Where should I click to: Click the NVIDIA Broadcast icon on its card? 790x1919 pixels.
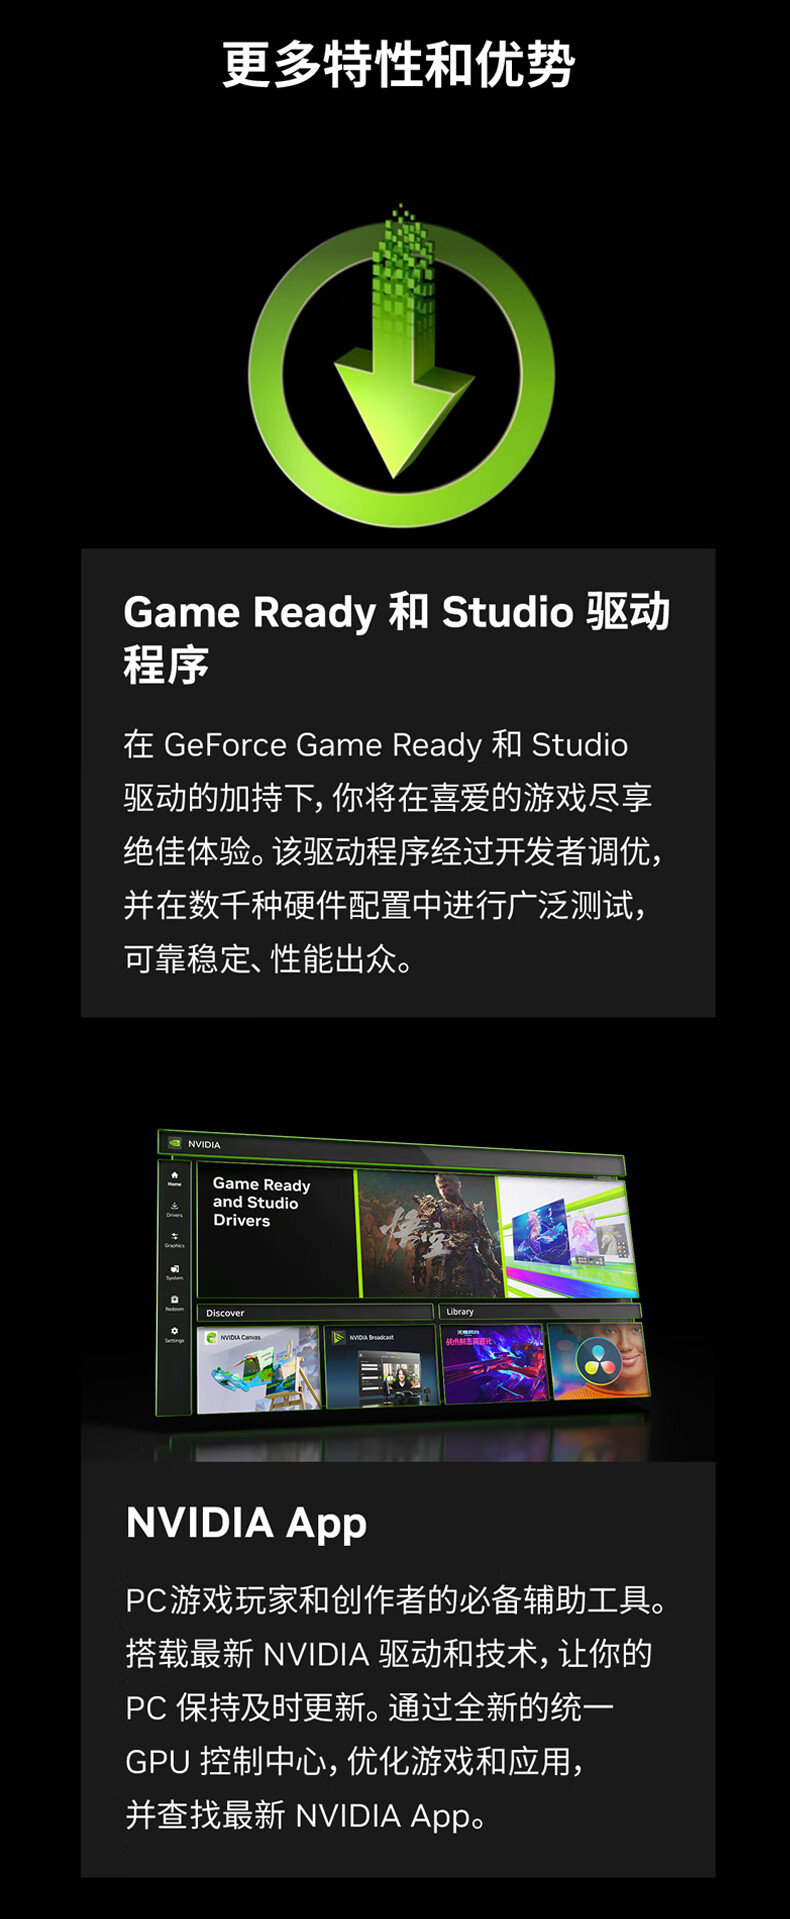[339, 1337]
